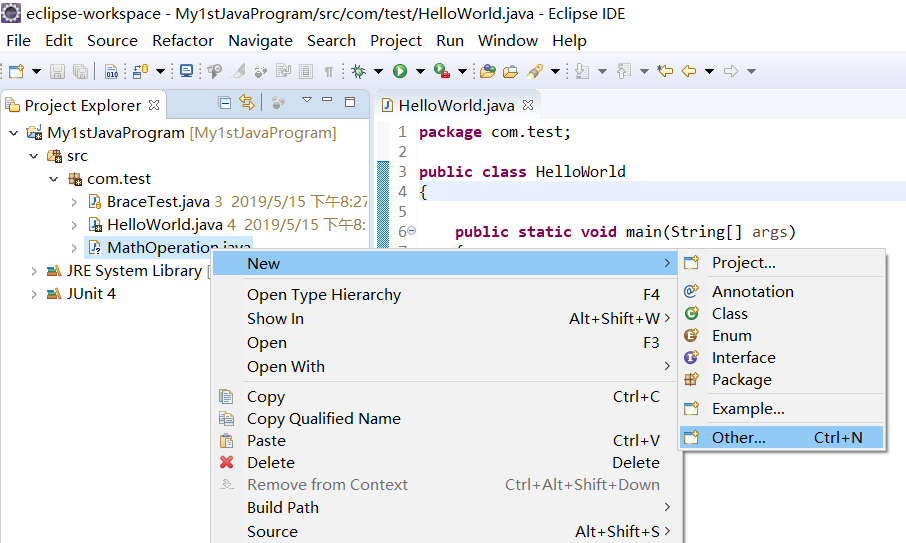Maximize the Project Explorer view
This screenshot has width=906, height=543.
(350, 102)
